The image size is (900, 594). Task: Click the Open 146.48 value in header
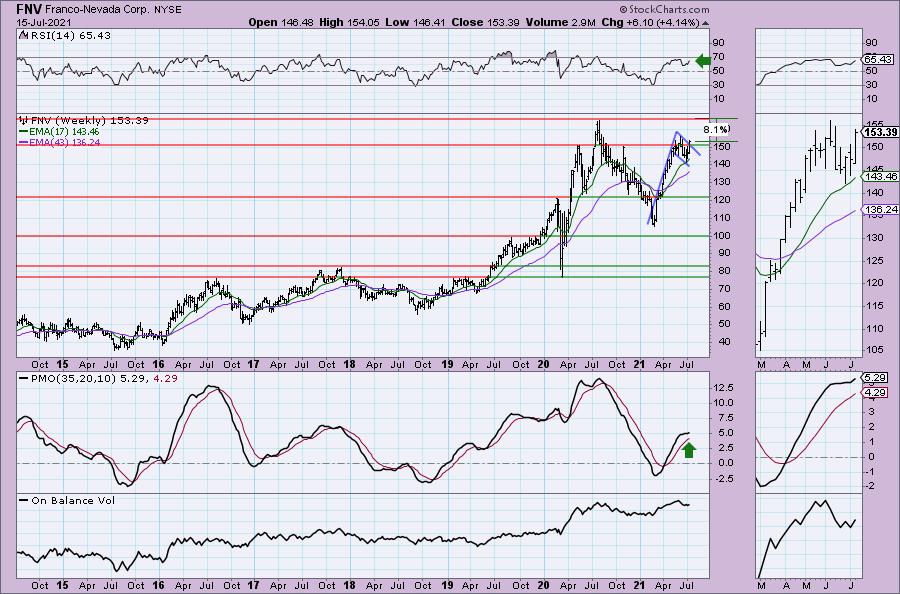pos(281,22)
